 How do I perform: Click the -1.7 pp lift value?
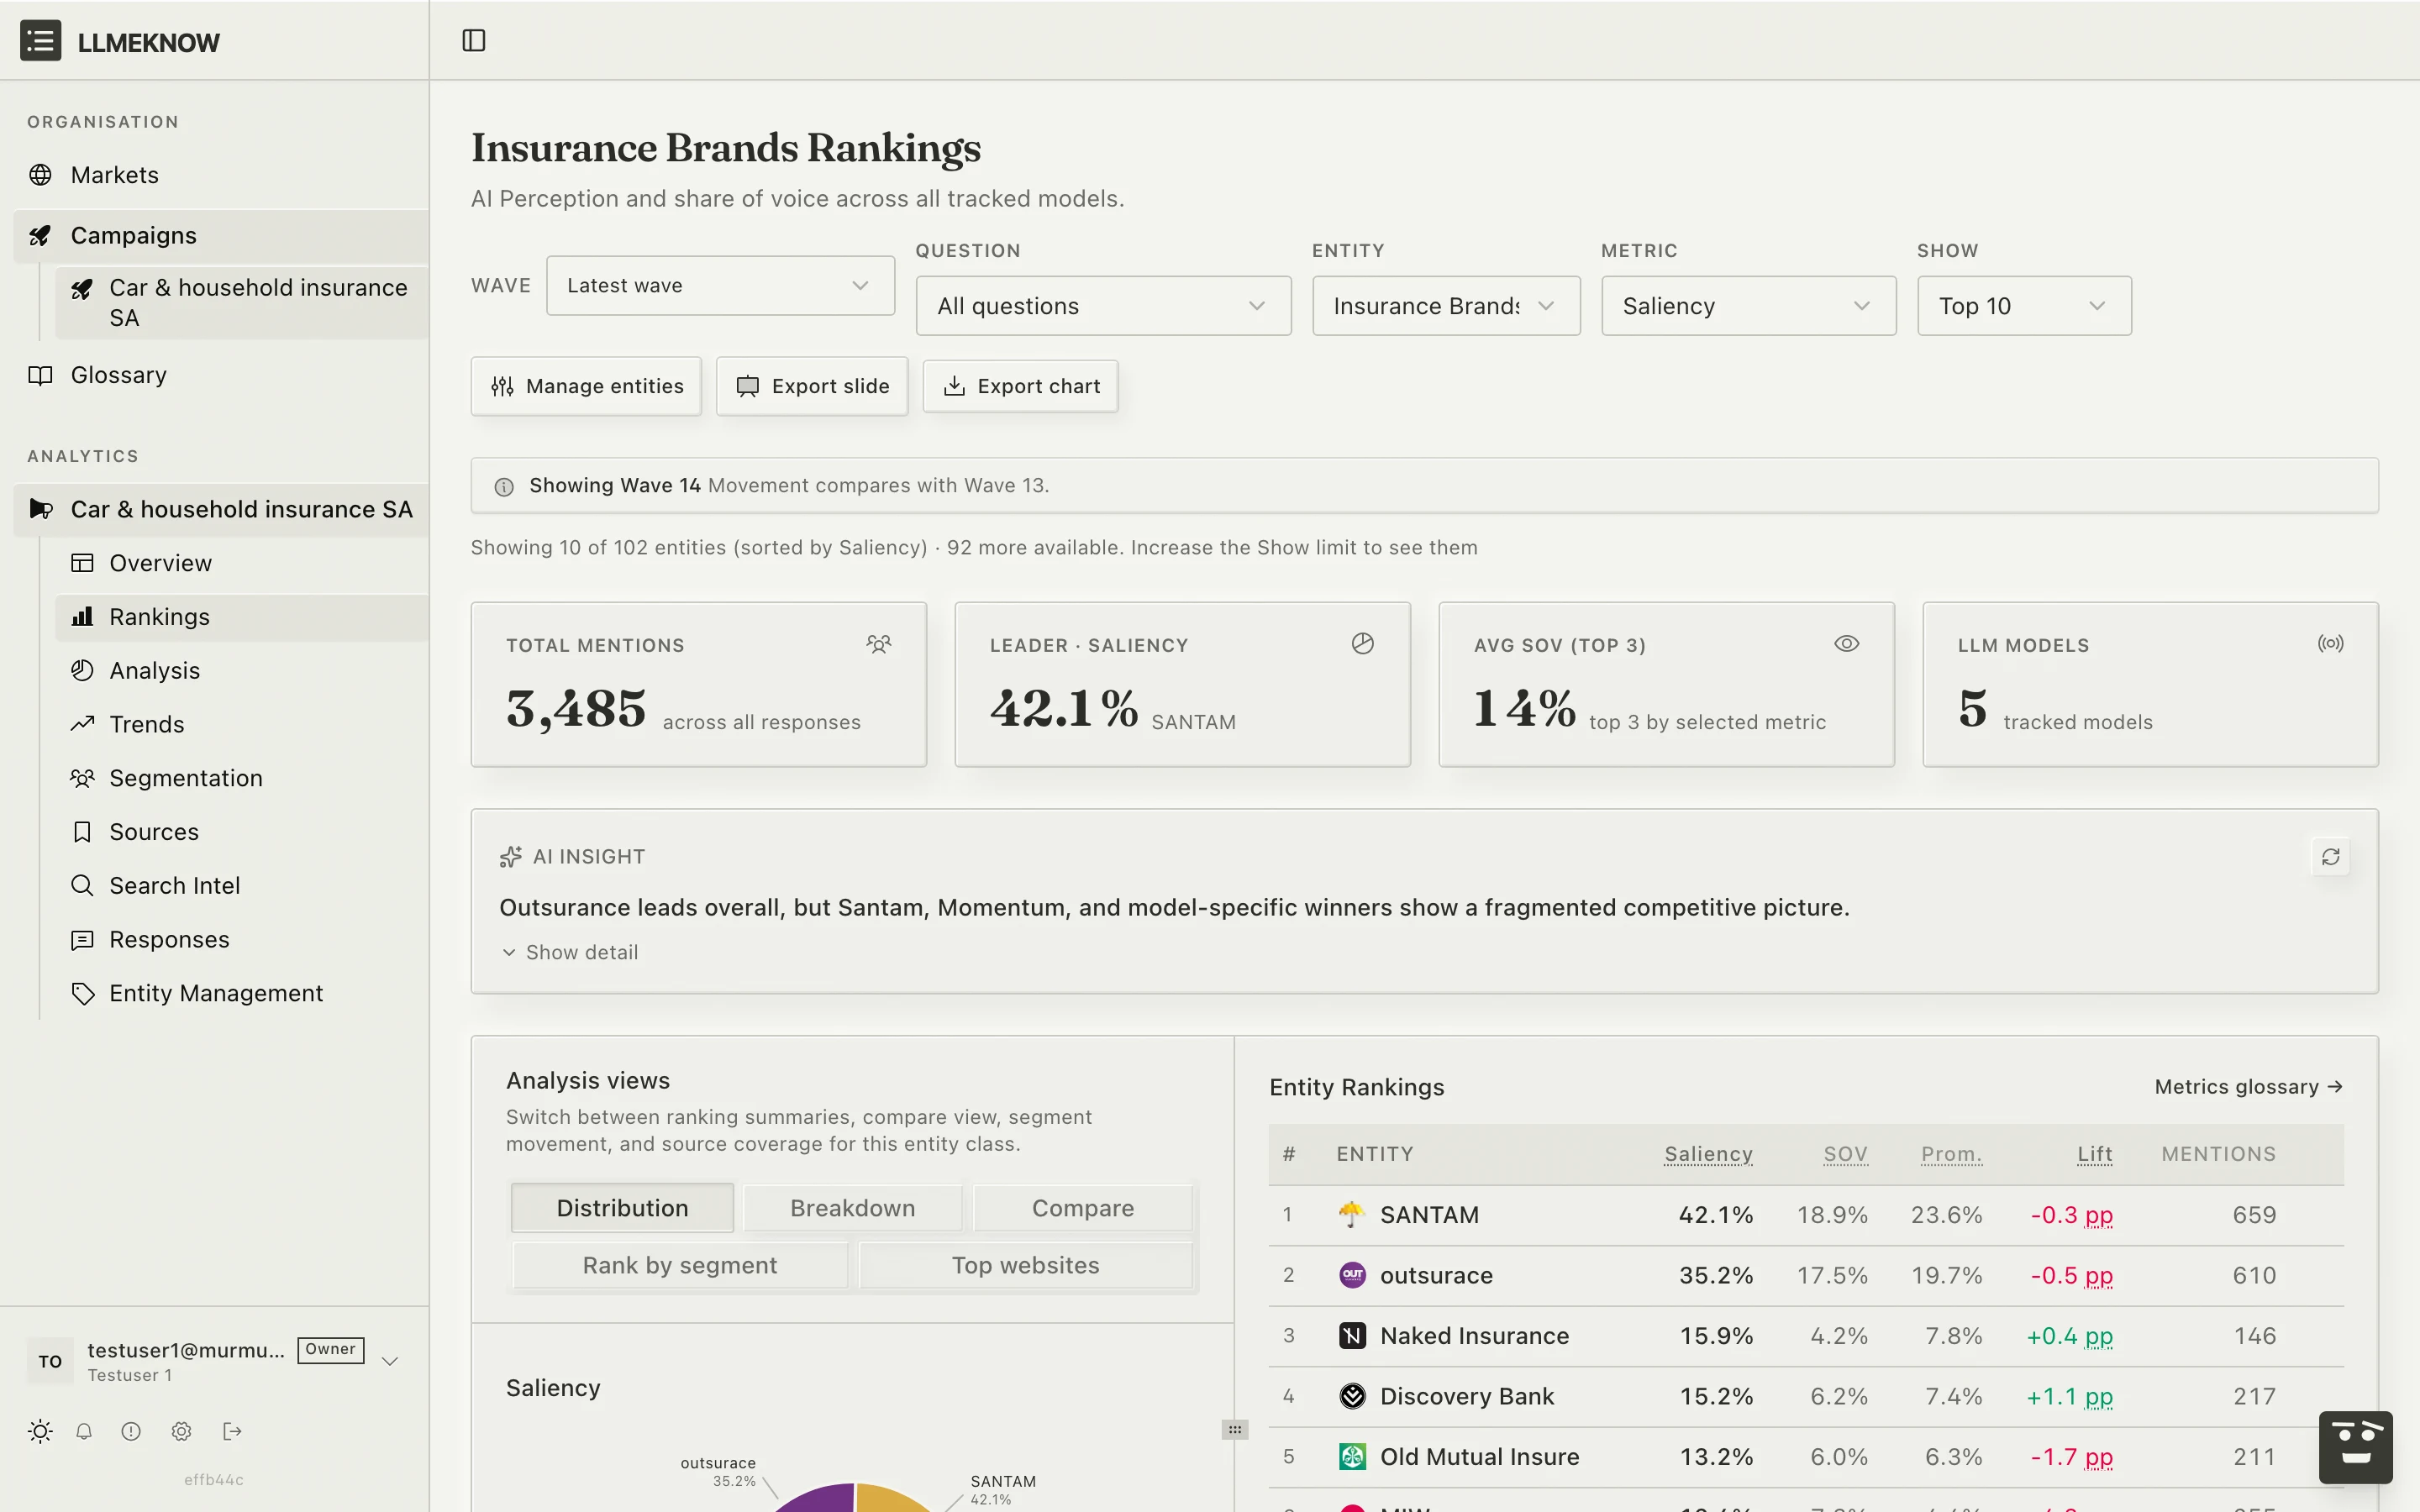point(2071,1457)
